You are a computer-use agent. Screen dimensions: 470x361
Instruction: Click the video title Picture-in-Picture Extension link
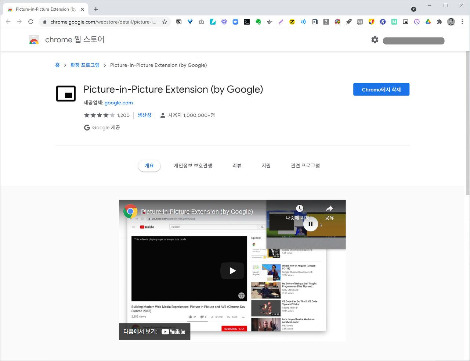coord(197,211)
